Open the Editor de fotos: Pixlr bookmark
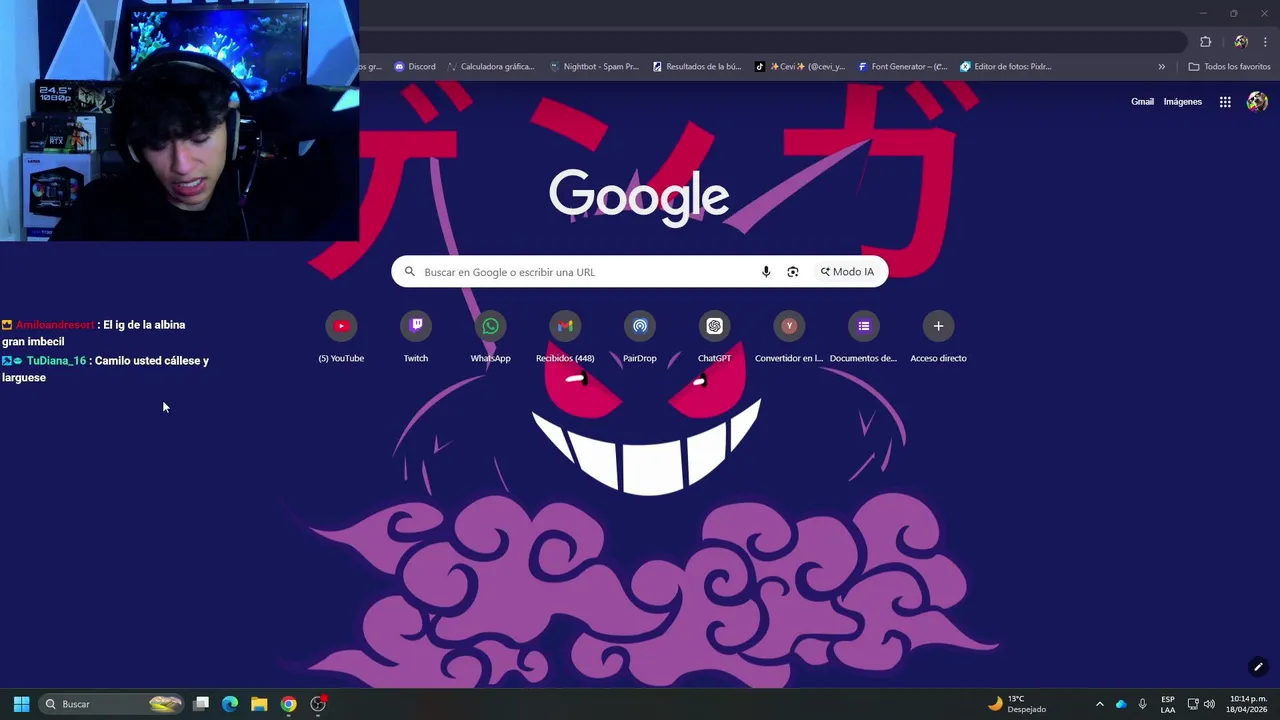Viewport: 1280px width, 720px height. pos(1006,67)
